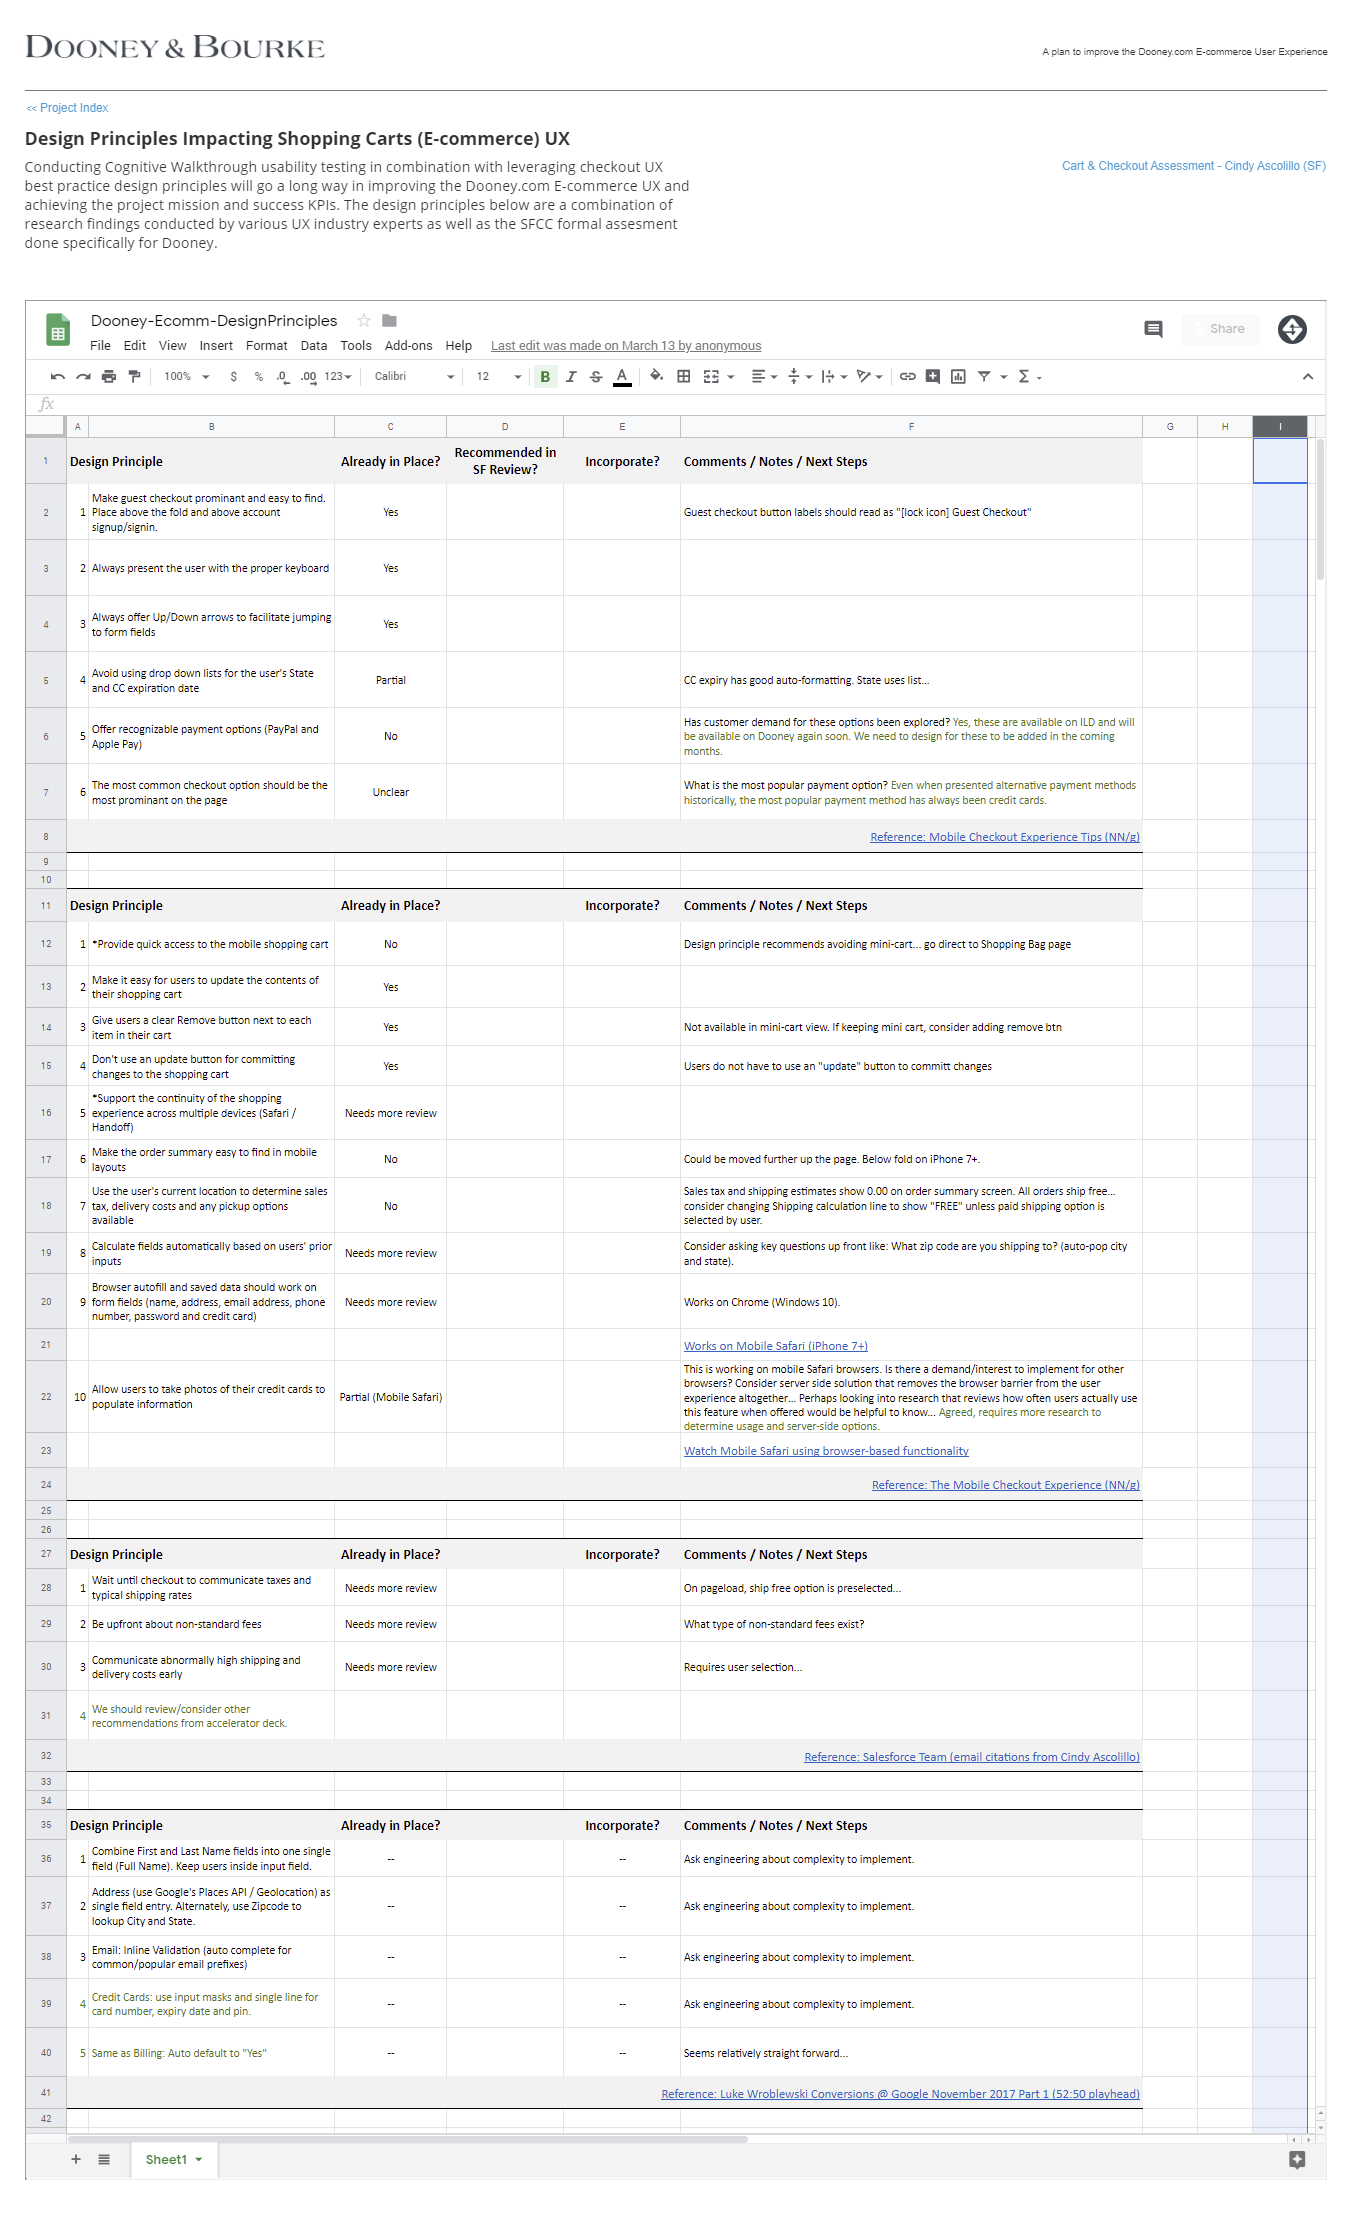The image size is (1348, 2228).
Task: Open comments history icon
Action: click(x=1153, y=329)
